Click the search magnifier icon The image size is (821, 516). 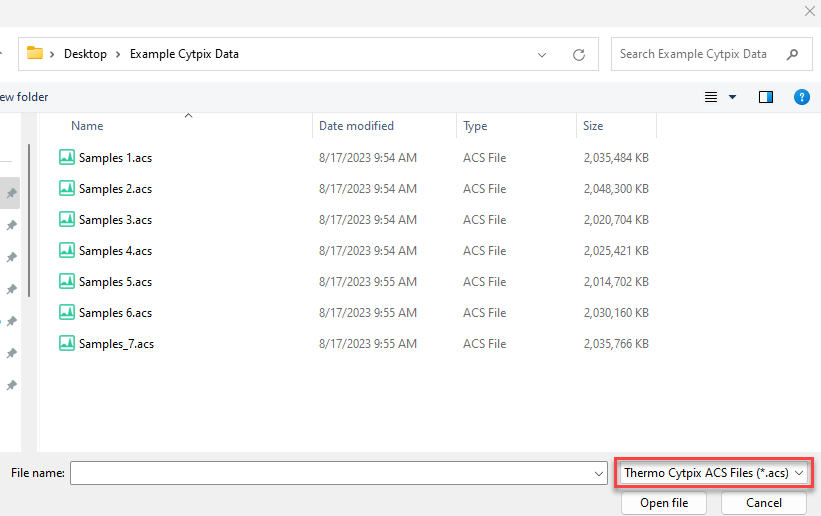pyautogui.click(x=792, y=54)
